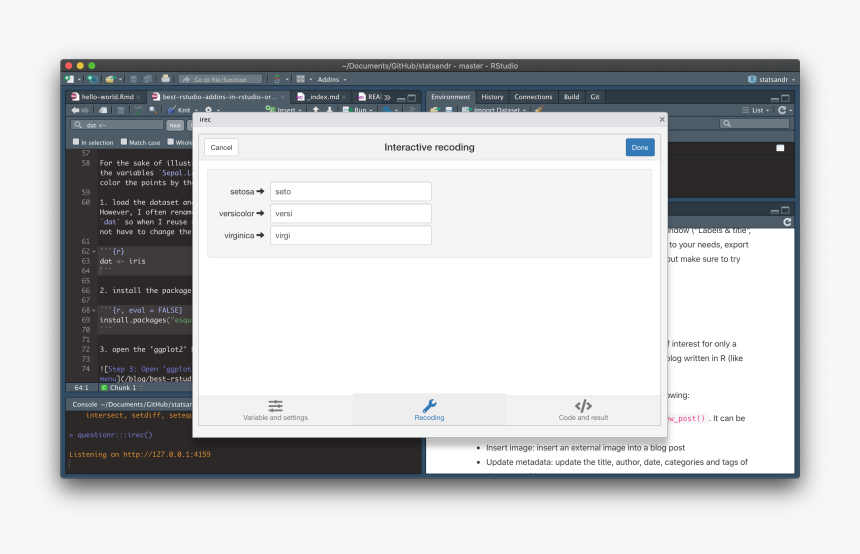Open the History tab
860x554 pixels.
(x=492, y=97)
